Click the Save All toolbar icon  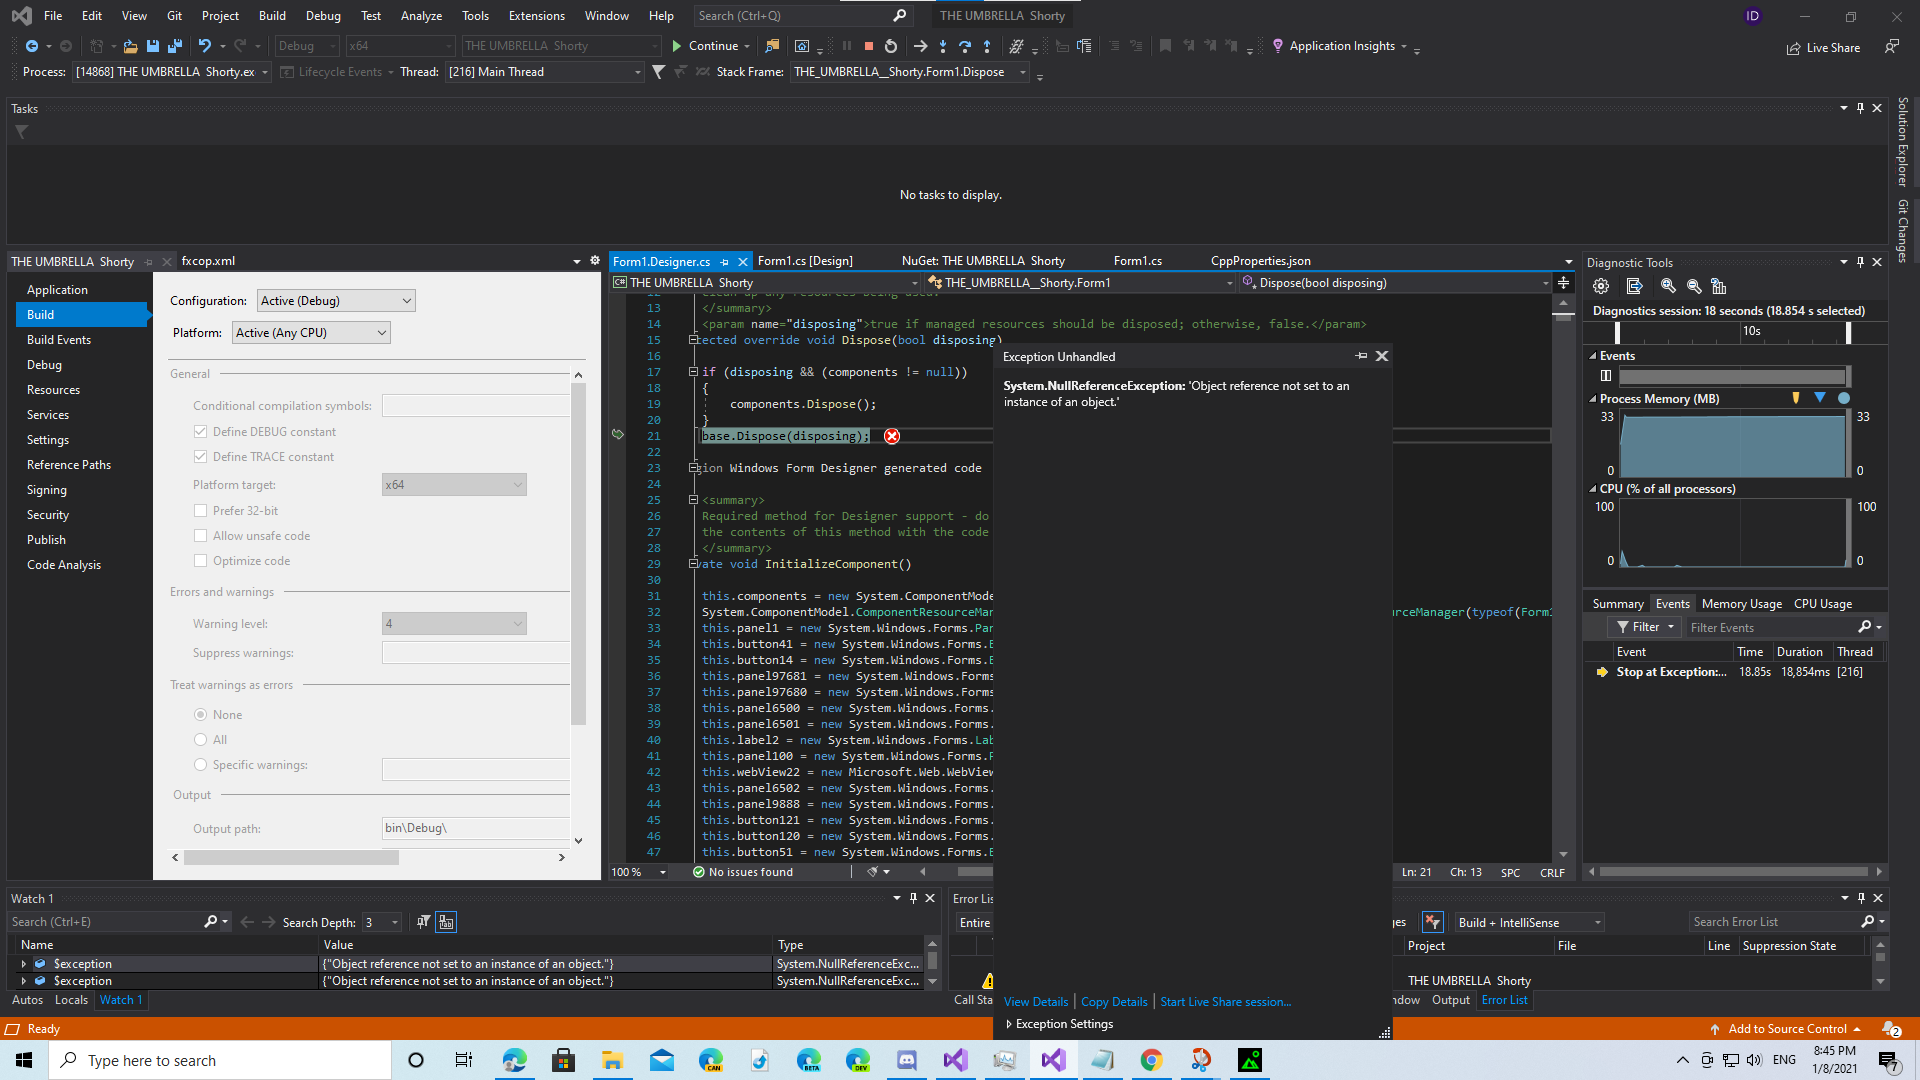(175, 46)
